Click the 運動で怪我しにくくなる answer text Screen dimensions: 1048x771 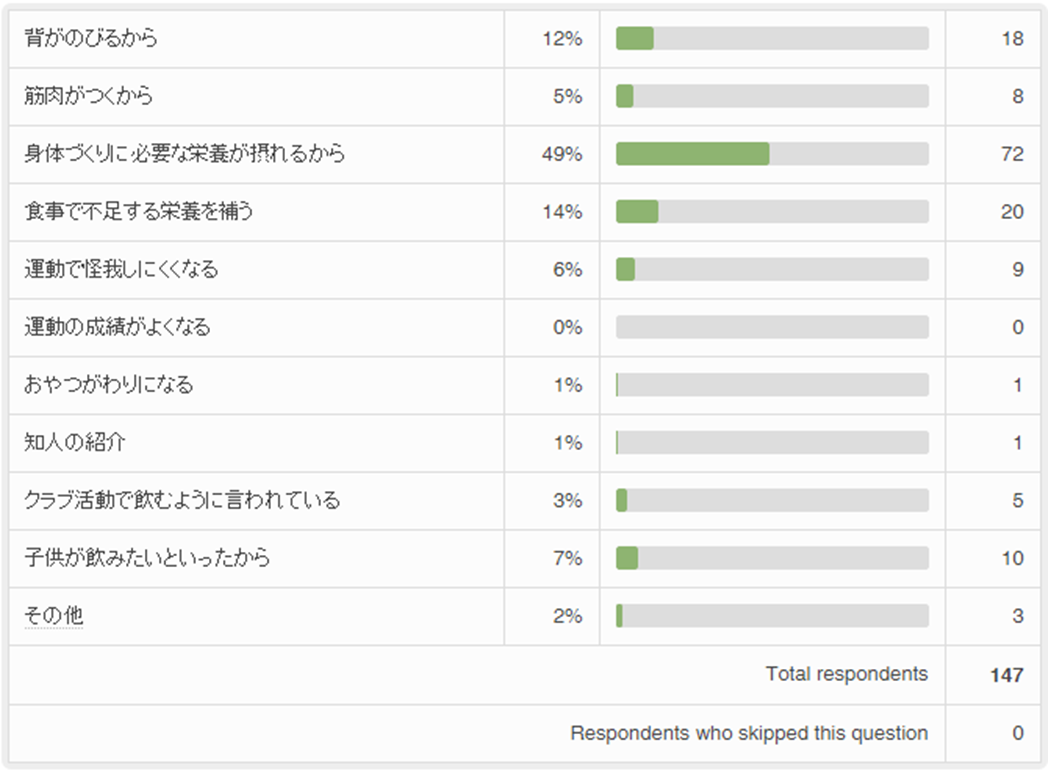coord(121,269)
